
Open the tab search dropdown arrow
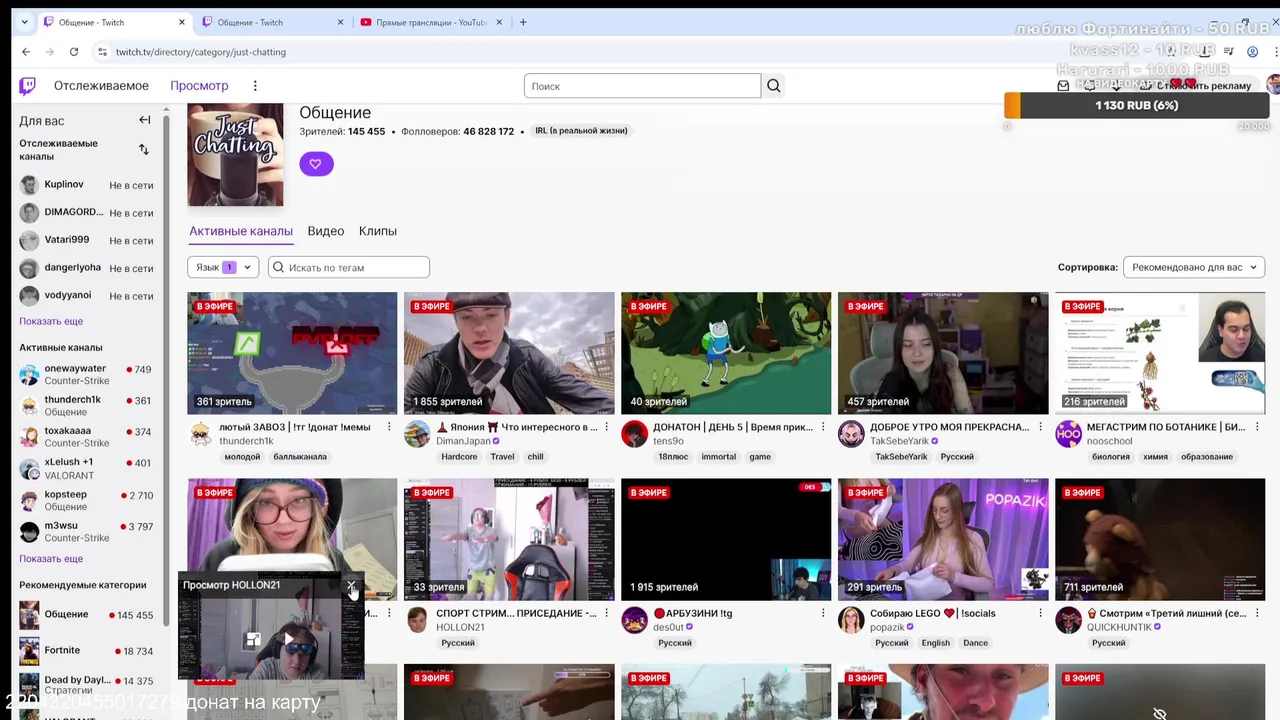tap(24, 22)
